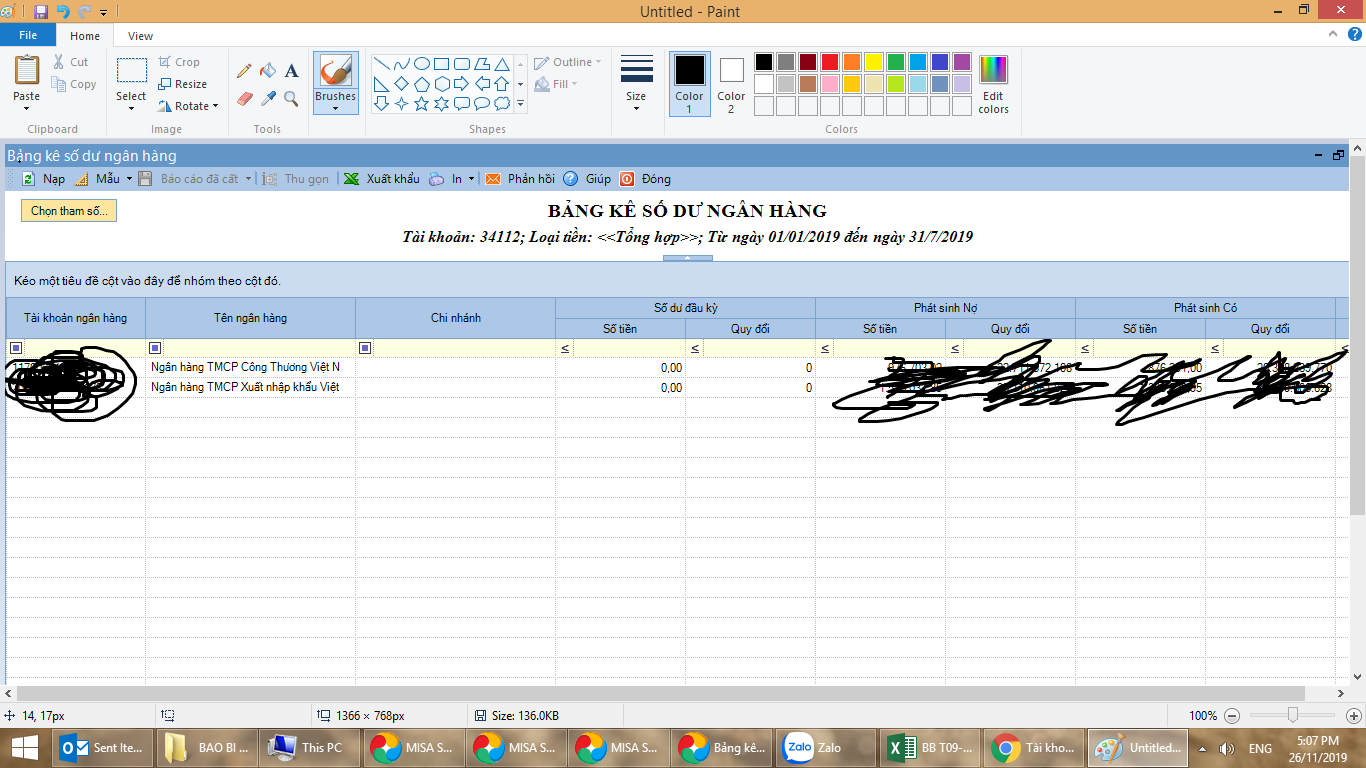This screenshot has height=768, width=1366.
Task: Open the File menu
Action: tap(28, 36)
